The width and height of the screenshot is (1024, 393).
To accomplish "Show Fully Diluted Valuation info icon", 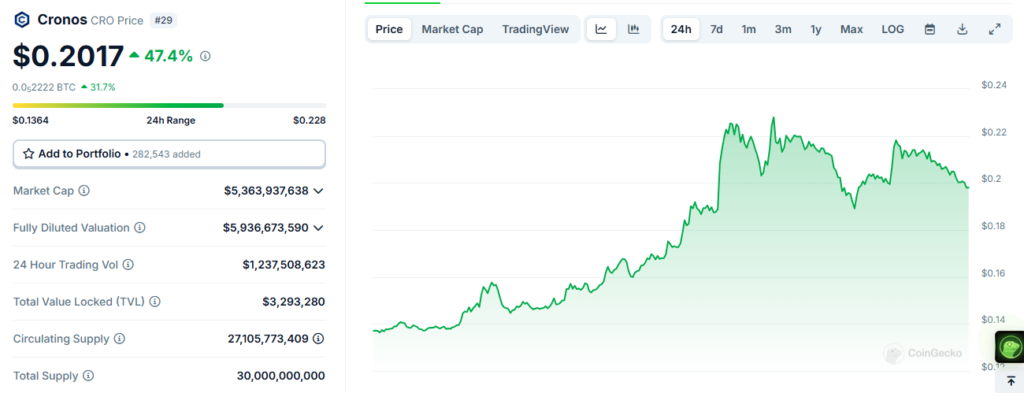I will click(x=140, y=228).
